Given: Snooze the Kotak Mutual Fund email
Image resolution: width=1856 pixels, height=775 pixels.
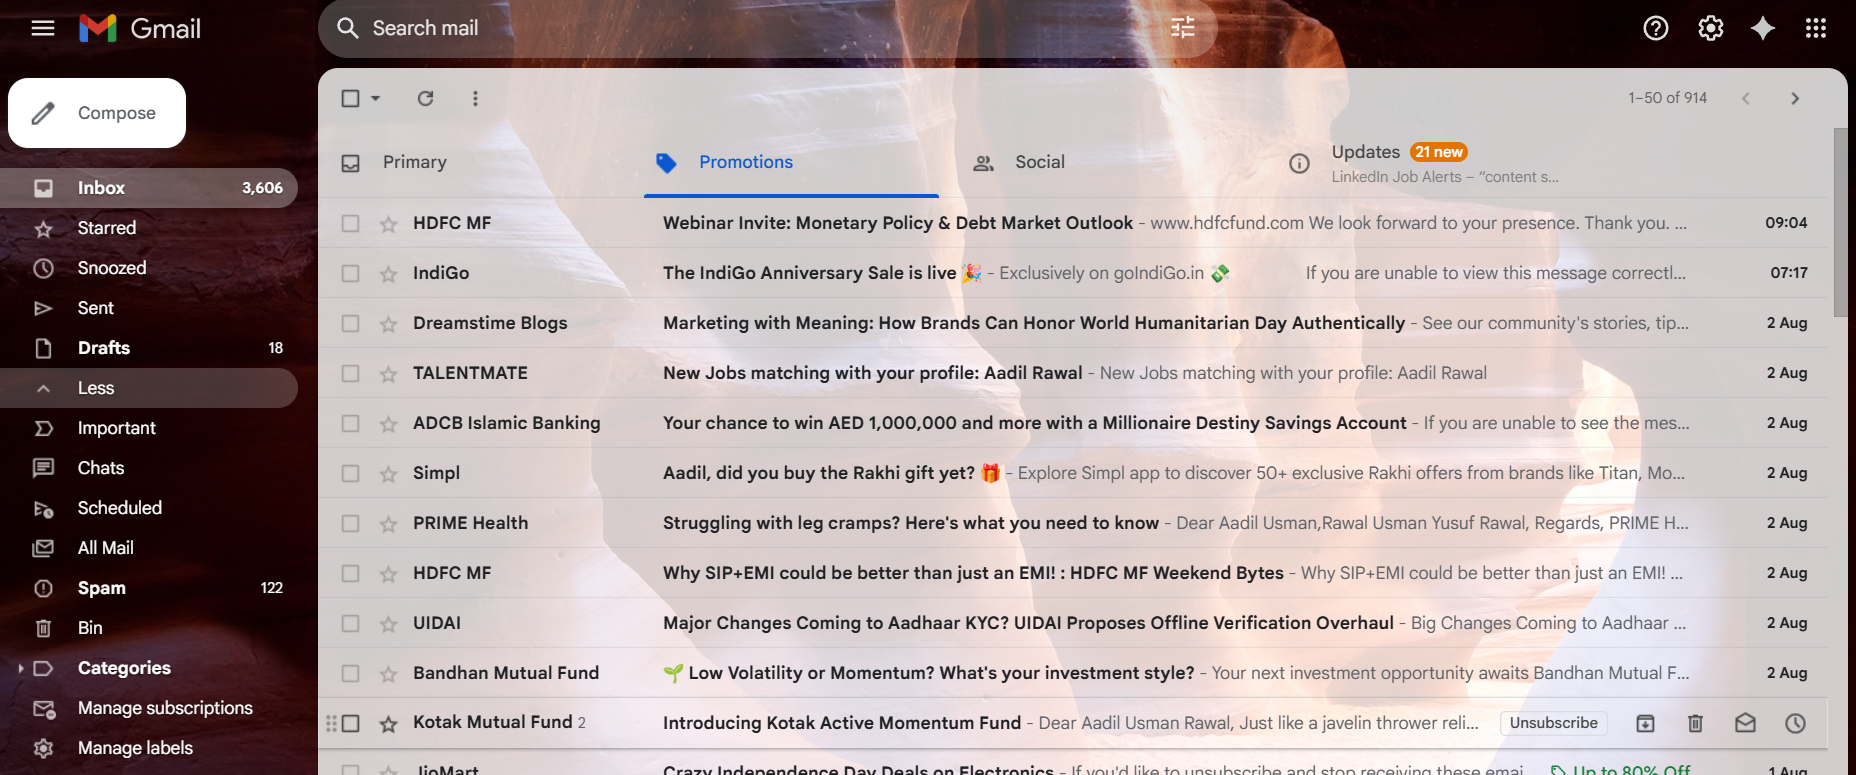Looking at the screenshot, I should [x=1795, y=723].
